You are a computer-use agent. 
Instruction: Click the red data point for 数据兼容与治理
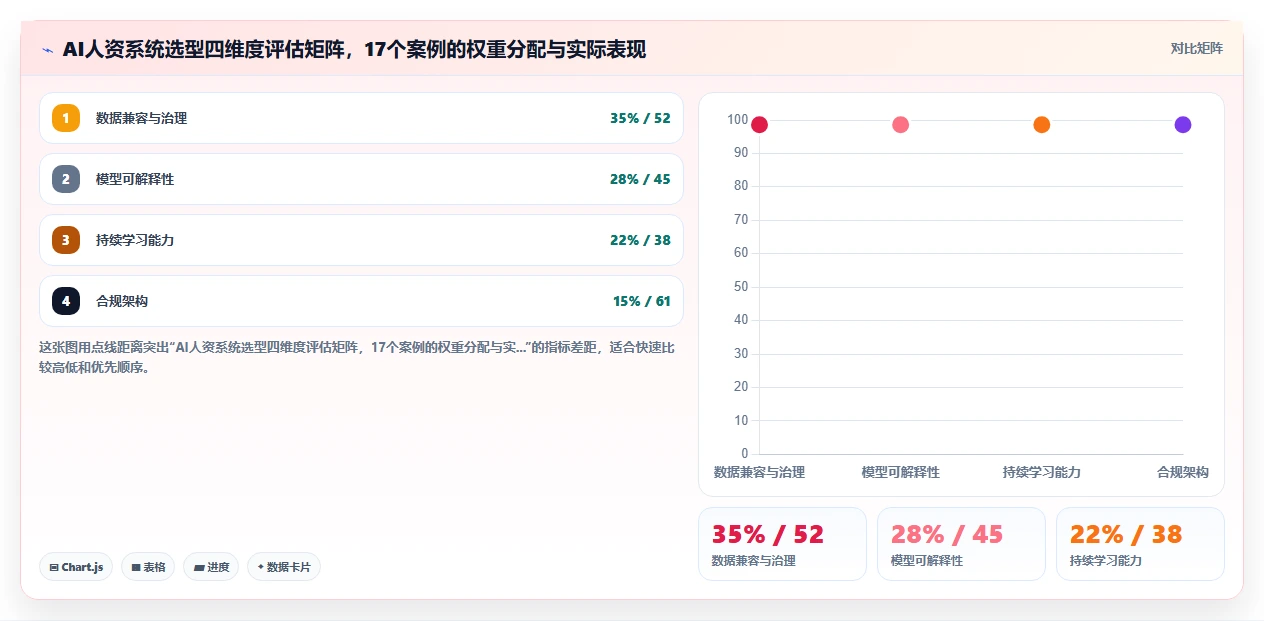(759, 125)
